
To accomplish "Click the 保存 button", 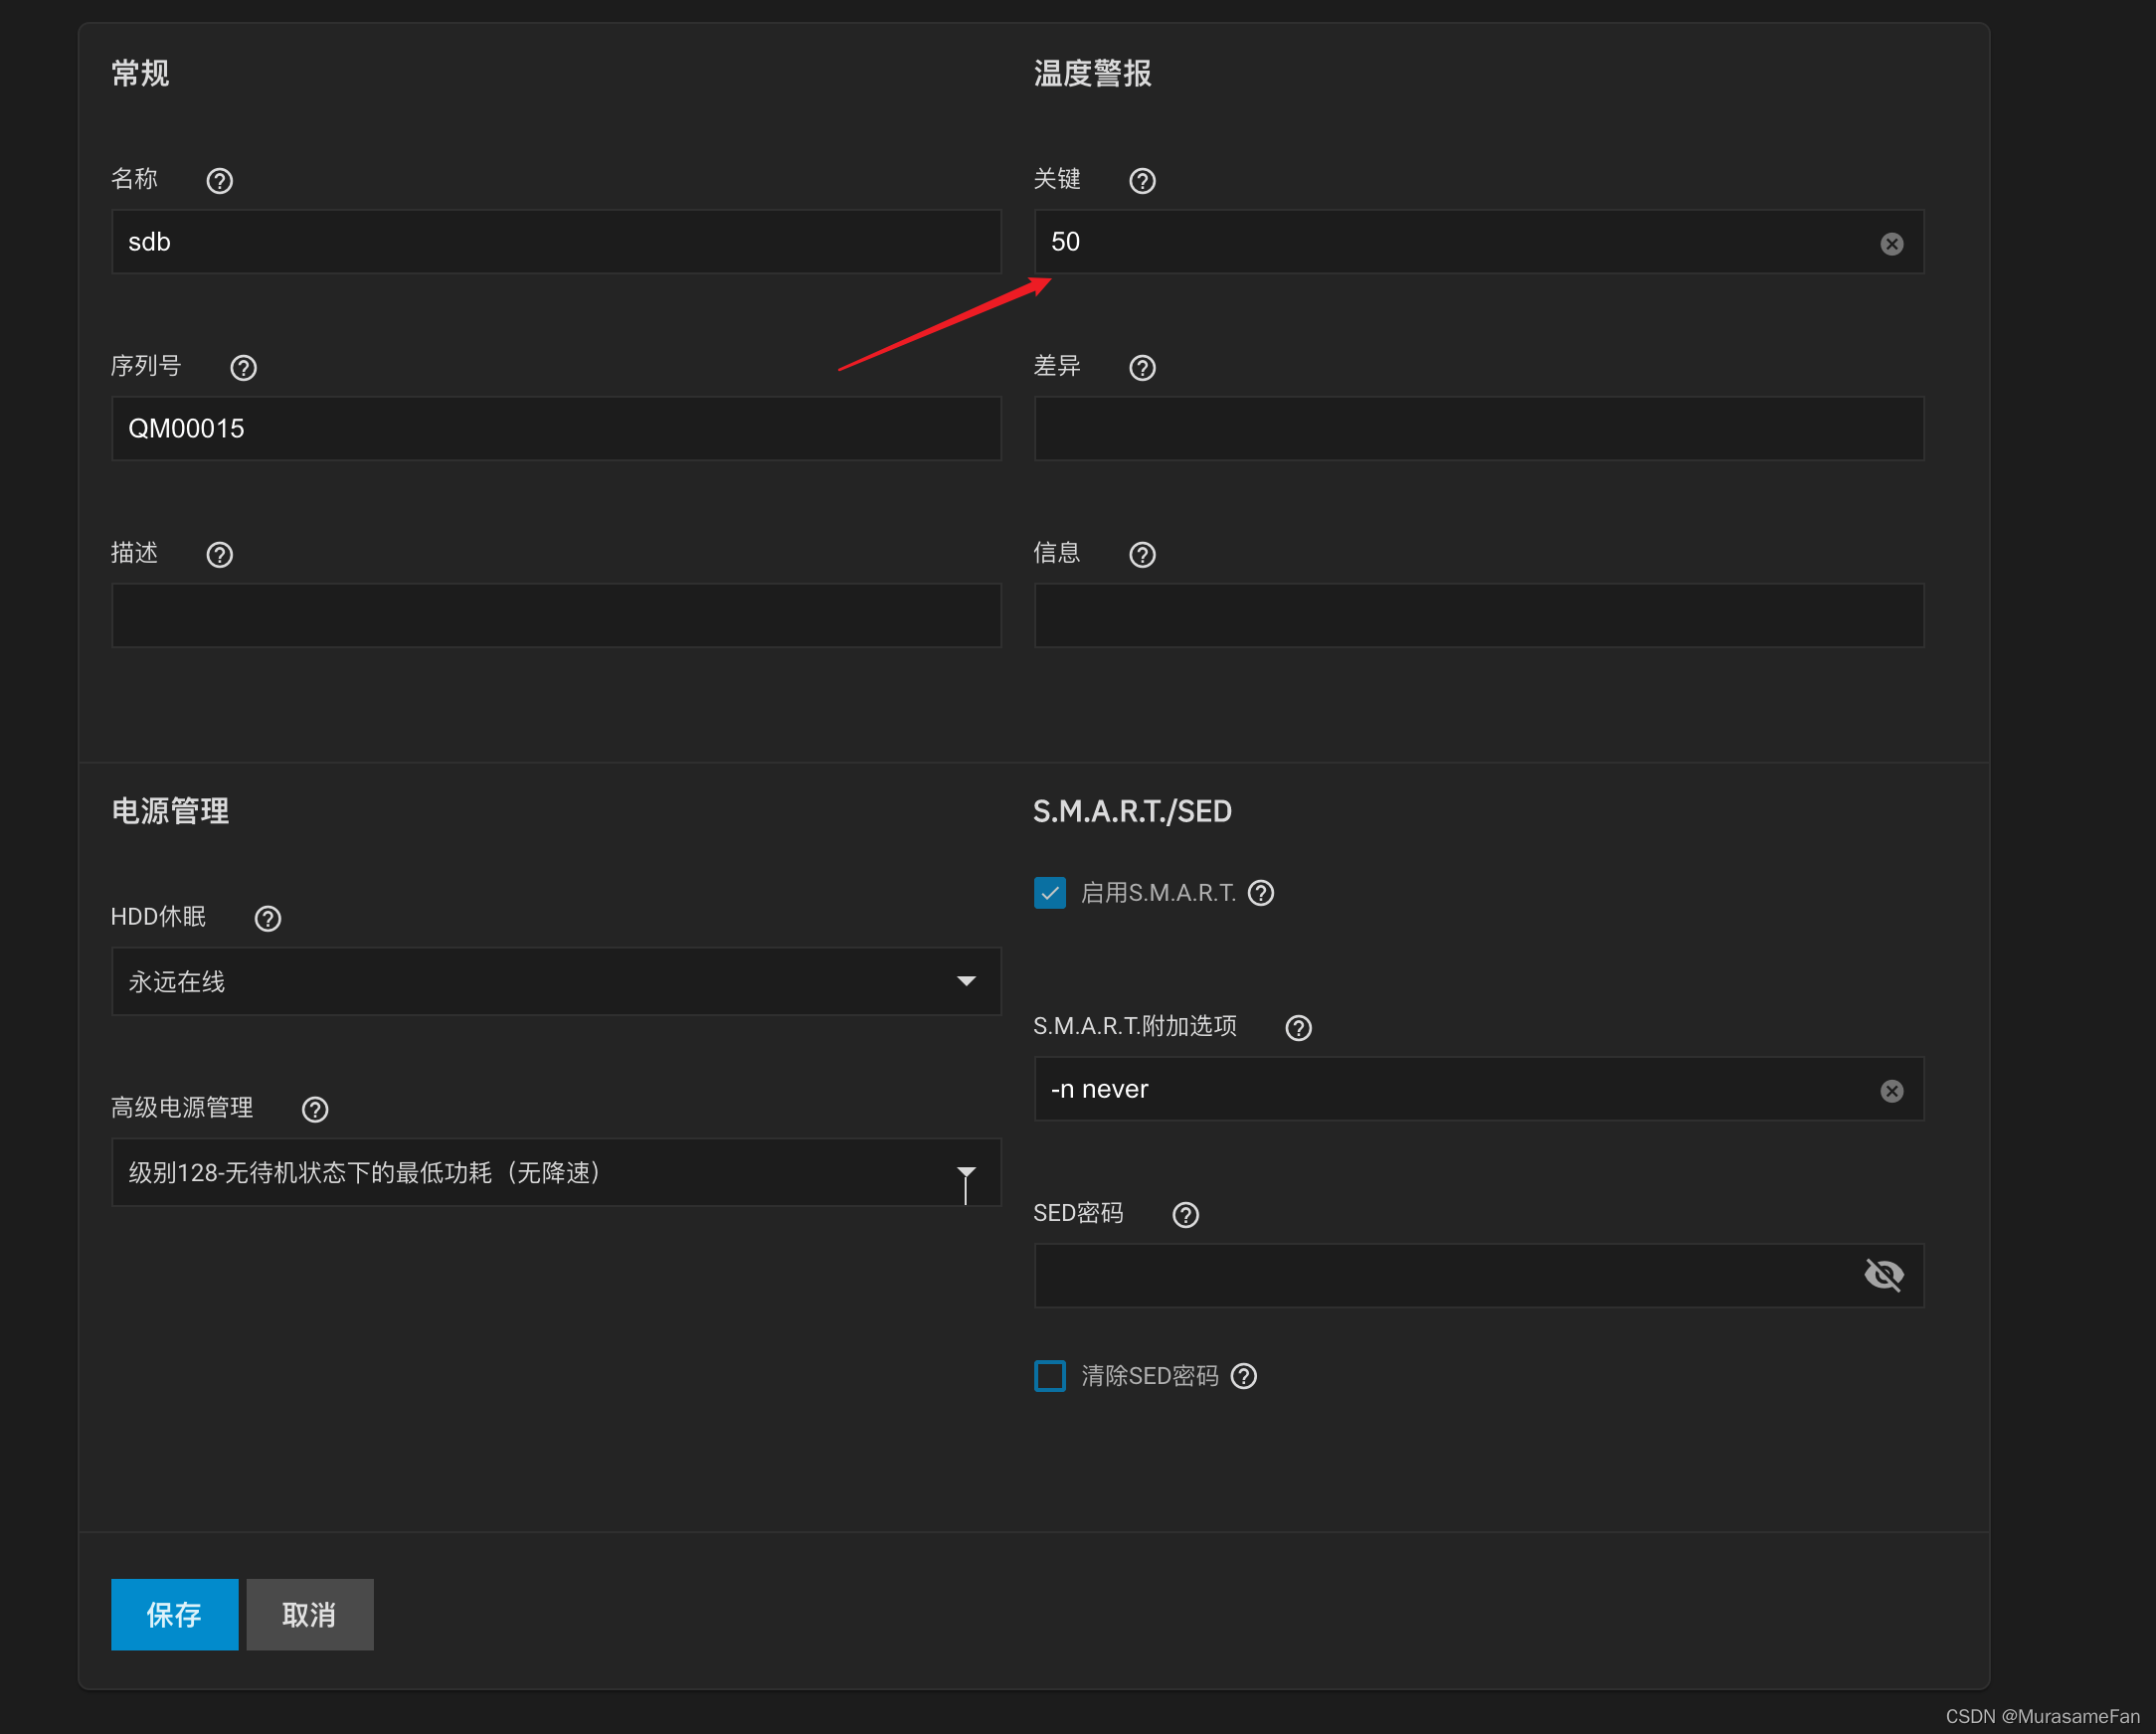I will (174, 1615).
